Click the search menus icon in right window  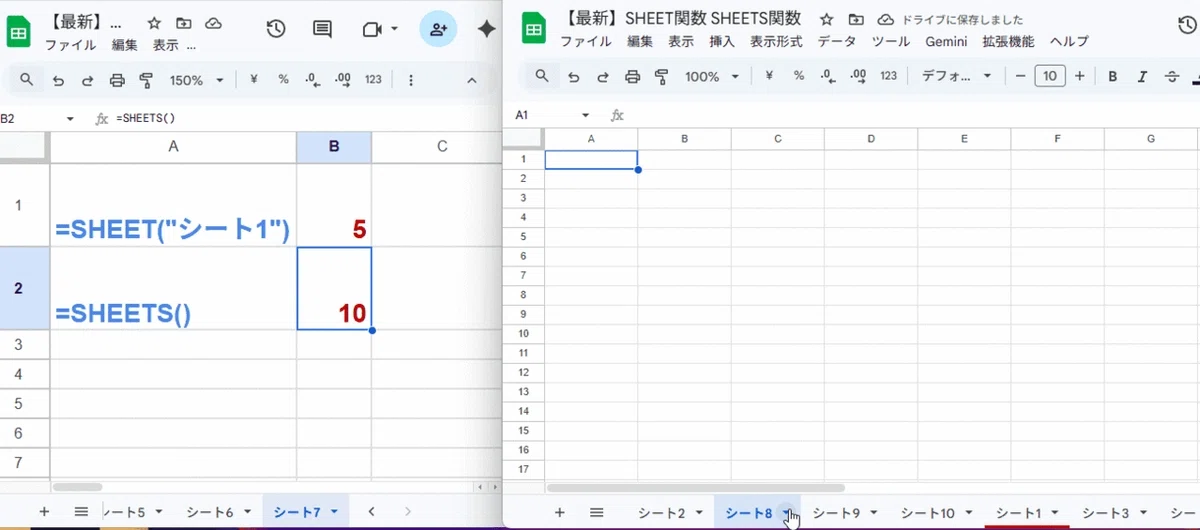coord(542,76)
